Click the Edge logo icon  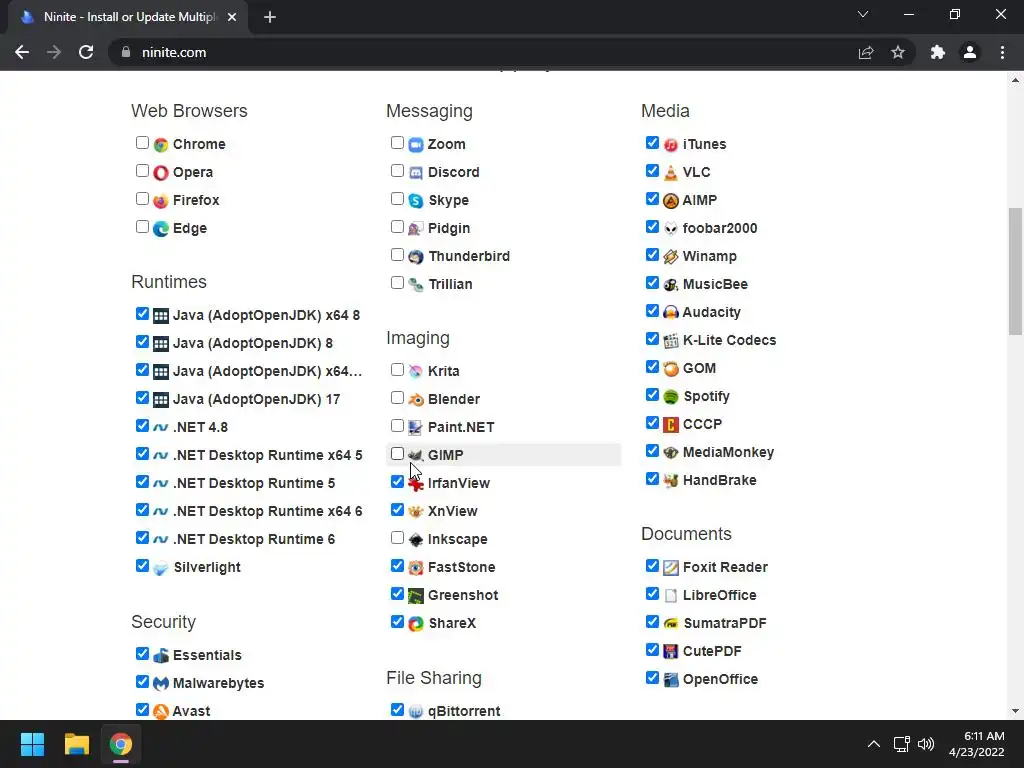(161, 229)
